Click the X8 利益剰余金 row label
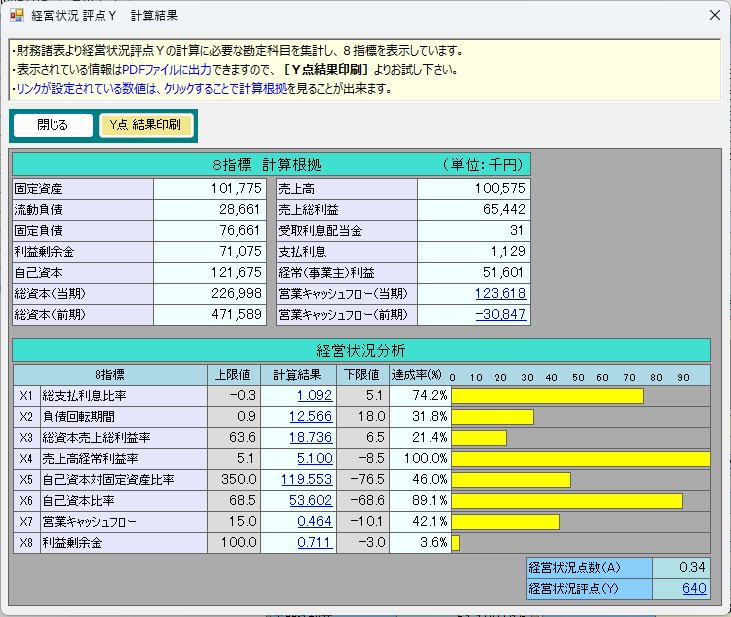Image resolution: width=731 pixels, height=617 pixels. point(124,542)
